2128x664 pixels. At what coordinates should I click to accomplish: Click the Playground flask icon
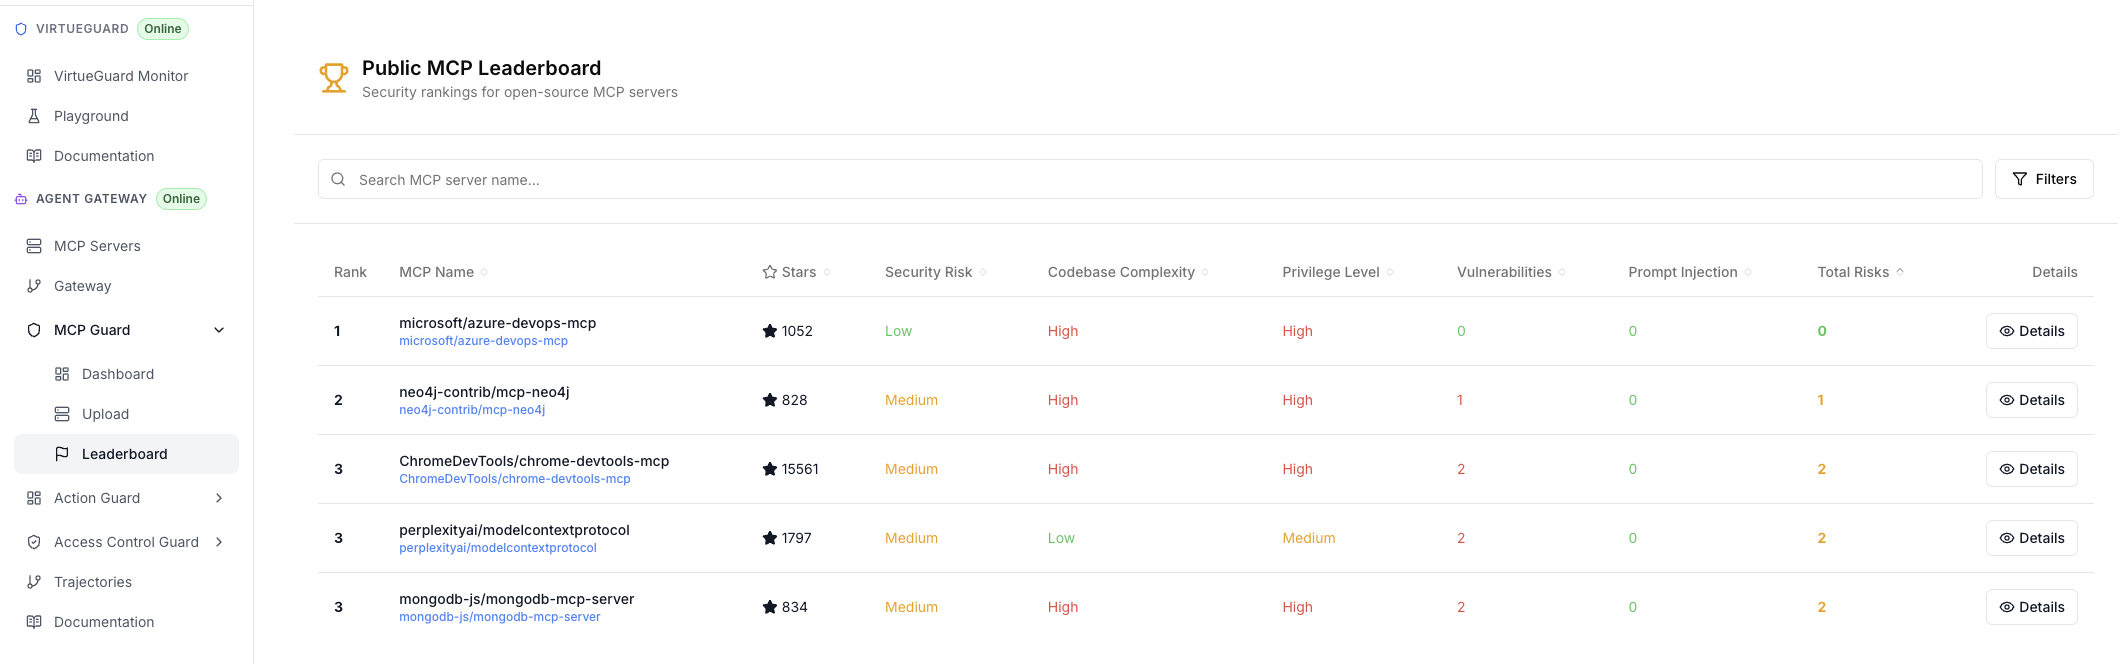point(34,116)
